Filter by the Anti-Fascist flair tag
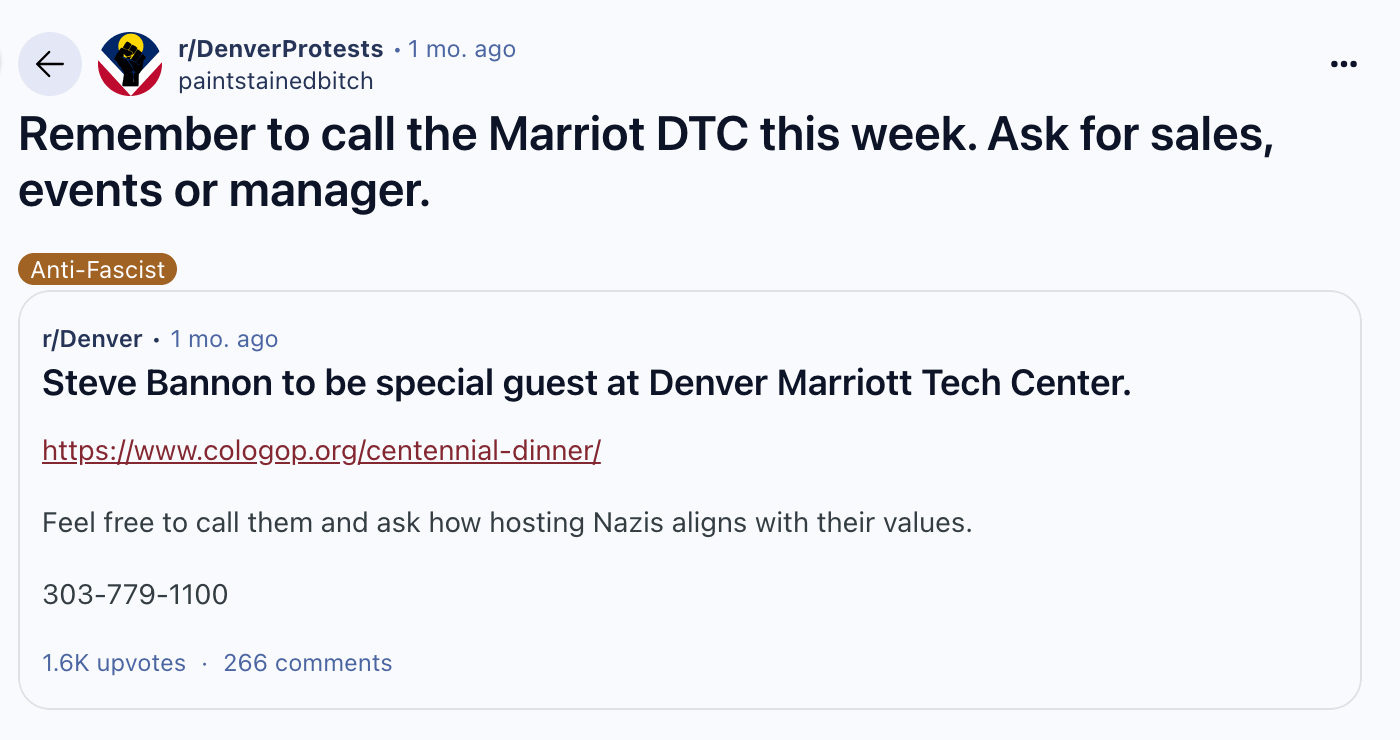Viewport: 1400px width, 740px height. pos(98,269)
